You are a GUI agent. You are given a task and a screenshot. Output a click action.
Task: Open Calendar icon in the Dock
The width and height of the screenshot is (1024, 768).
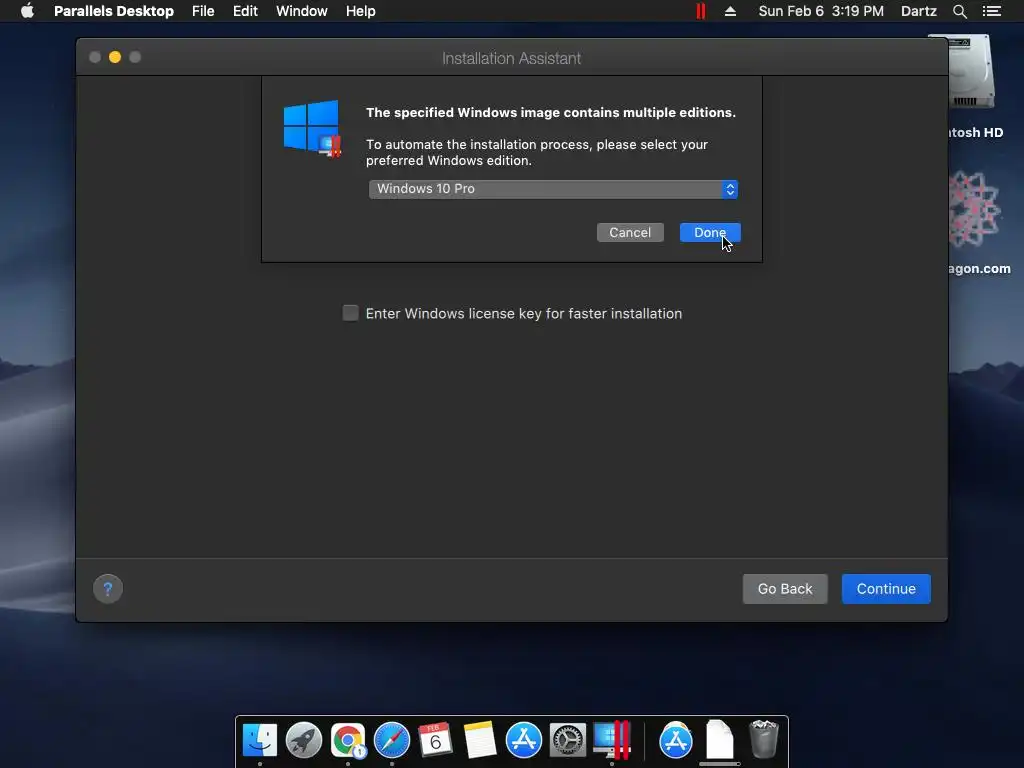[436, 740]
